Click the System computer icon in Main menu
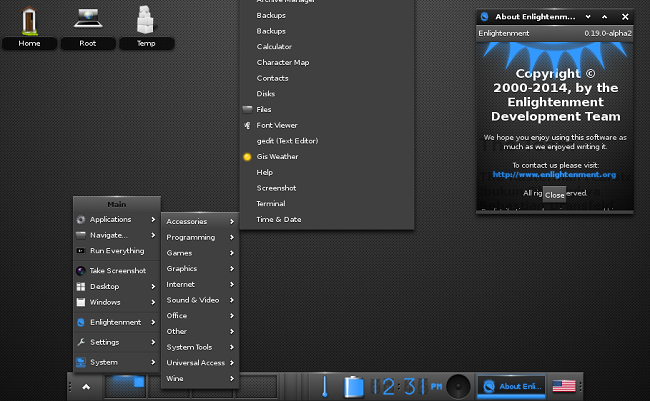The width and height of the screenshot is (650, 401). tap(81, 362)
